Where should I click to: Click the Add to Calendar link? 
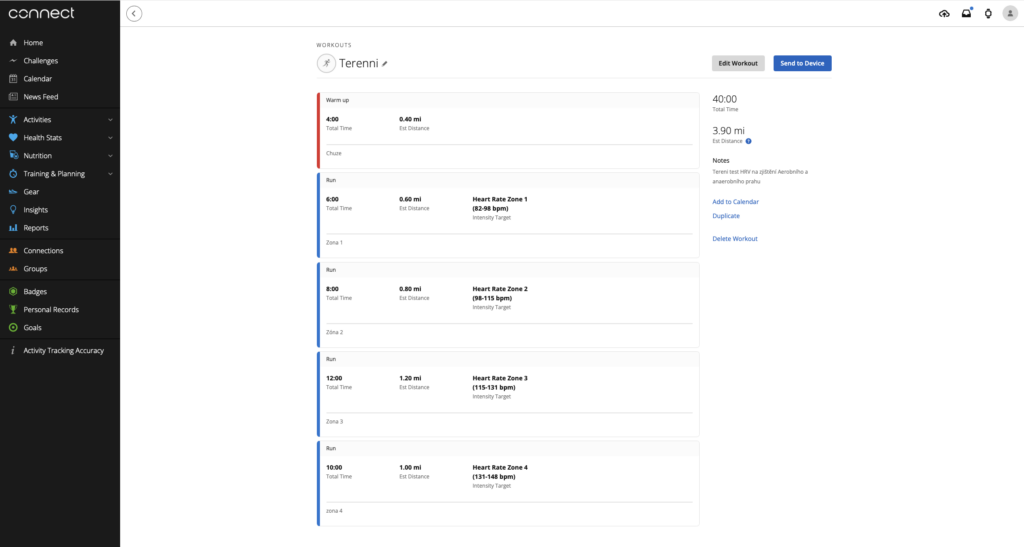735,202
